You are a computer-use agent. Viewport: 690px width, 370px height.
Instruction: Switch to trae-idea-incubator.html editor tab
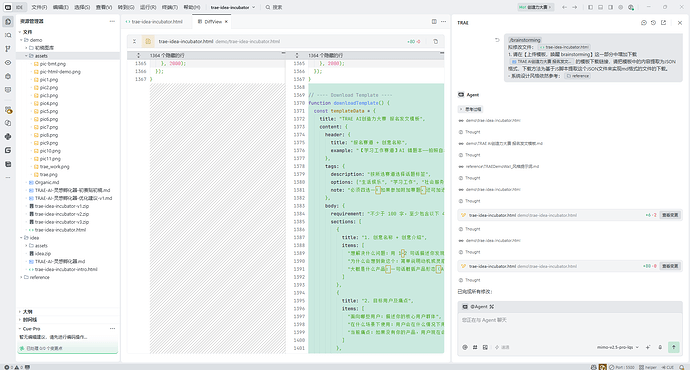coord(157,22)
